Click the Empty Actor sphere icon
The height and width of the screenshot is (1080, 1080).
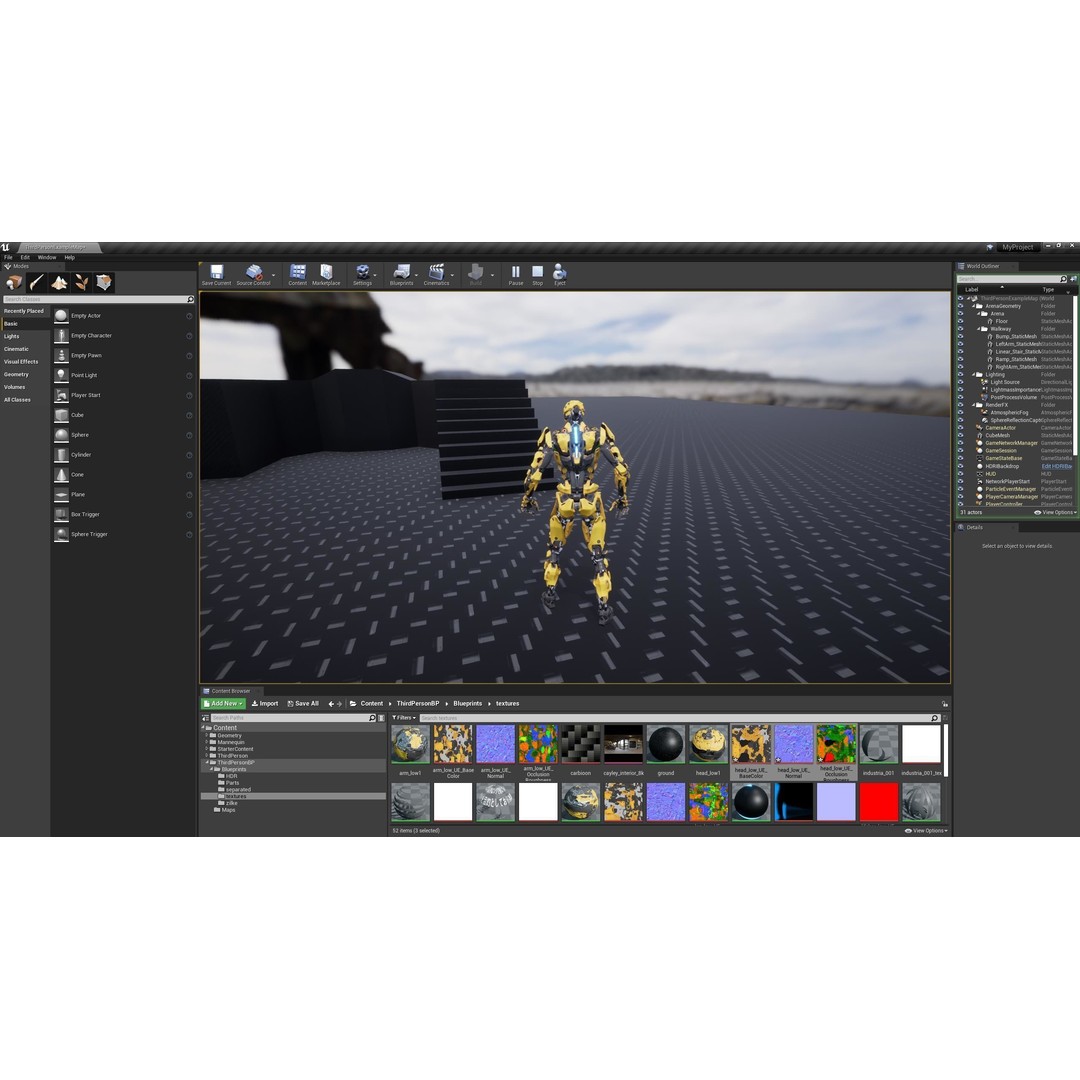tap(61, 315)
